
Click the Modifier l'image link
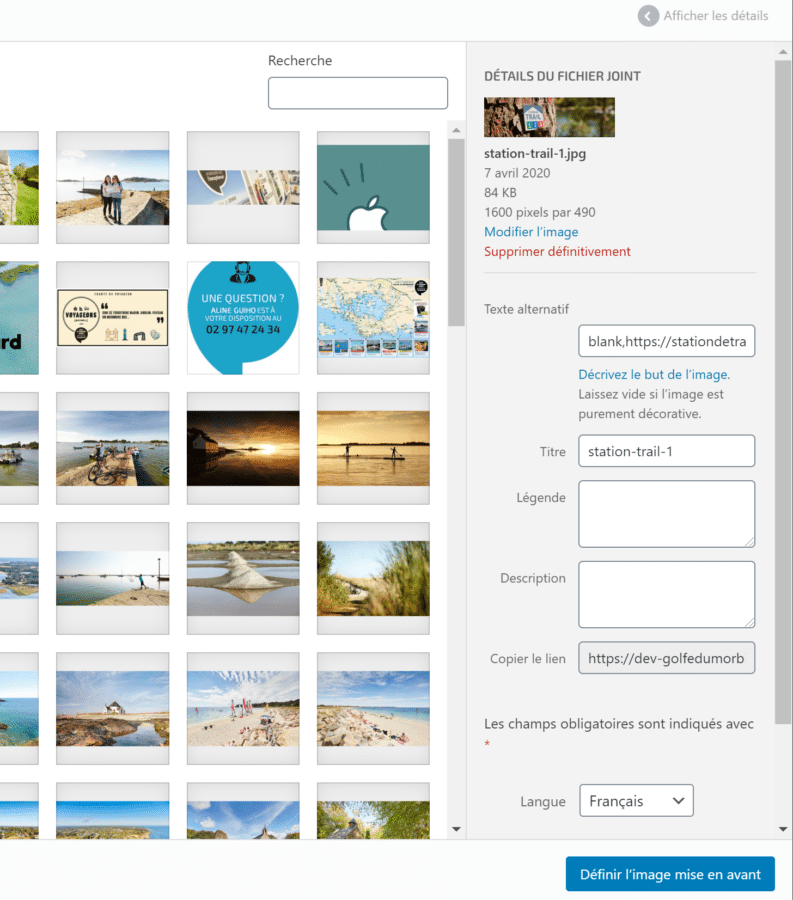531,232
